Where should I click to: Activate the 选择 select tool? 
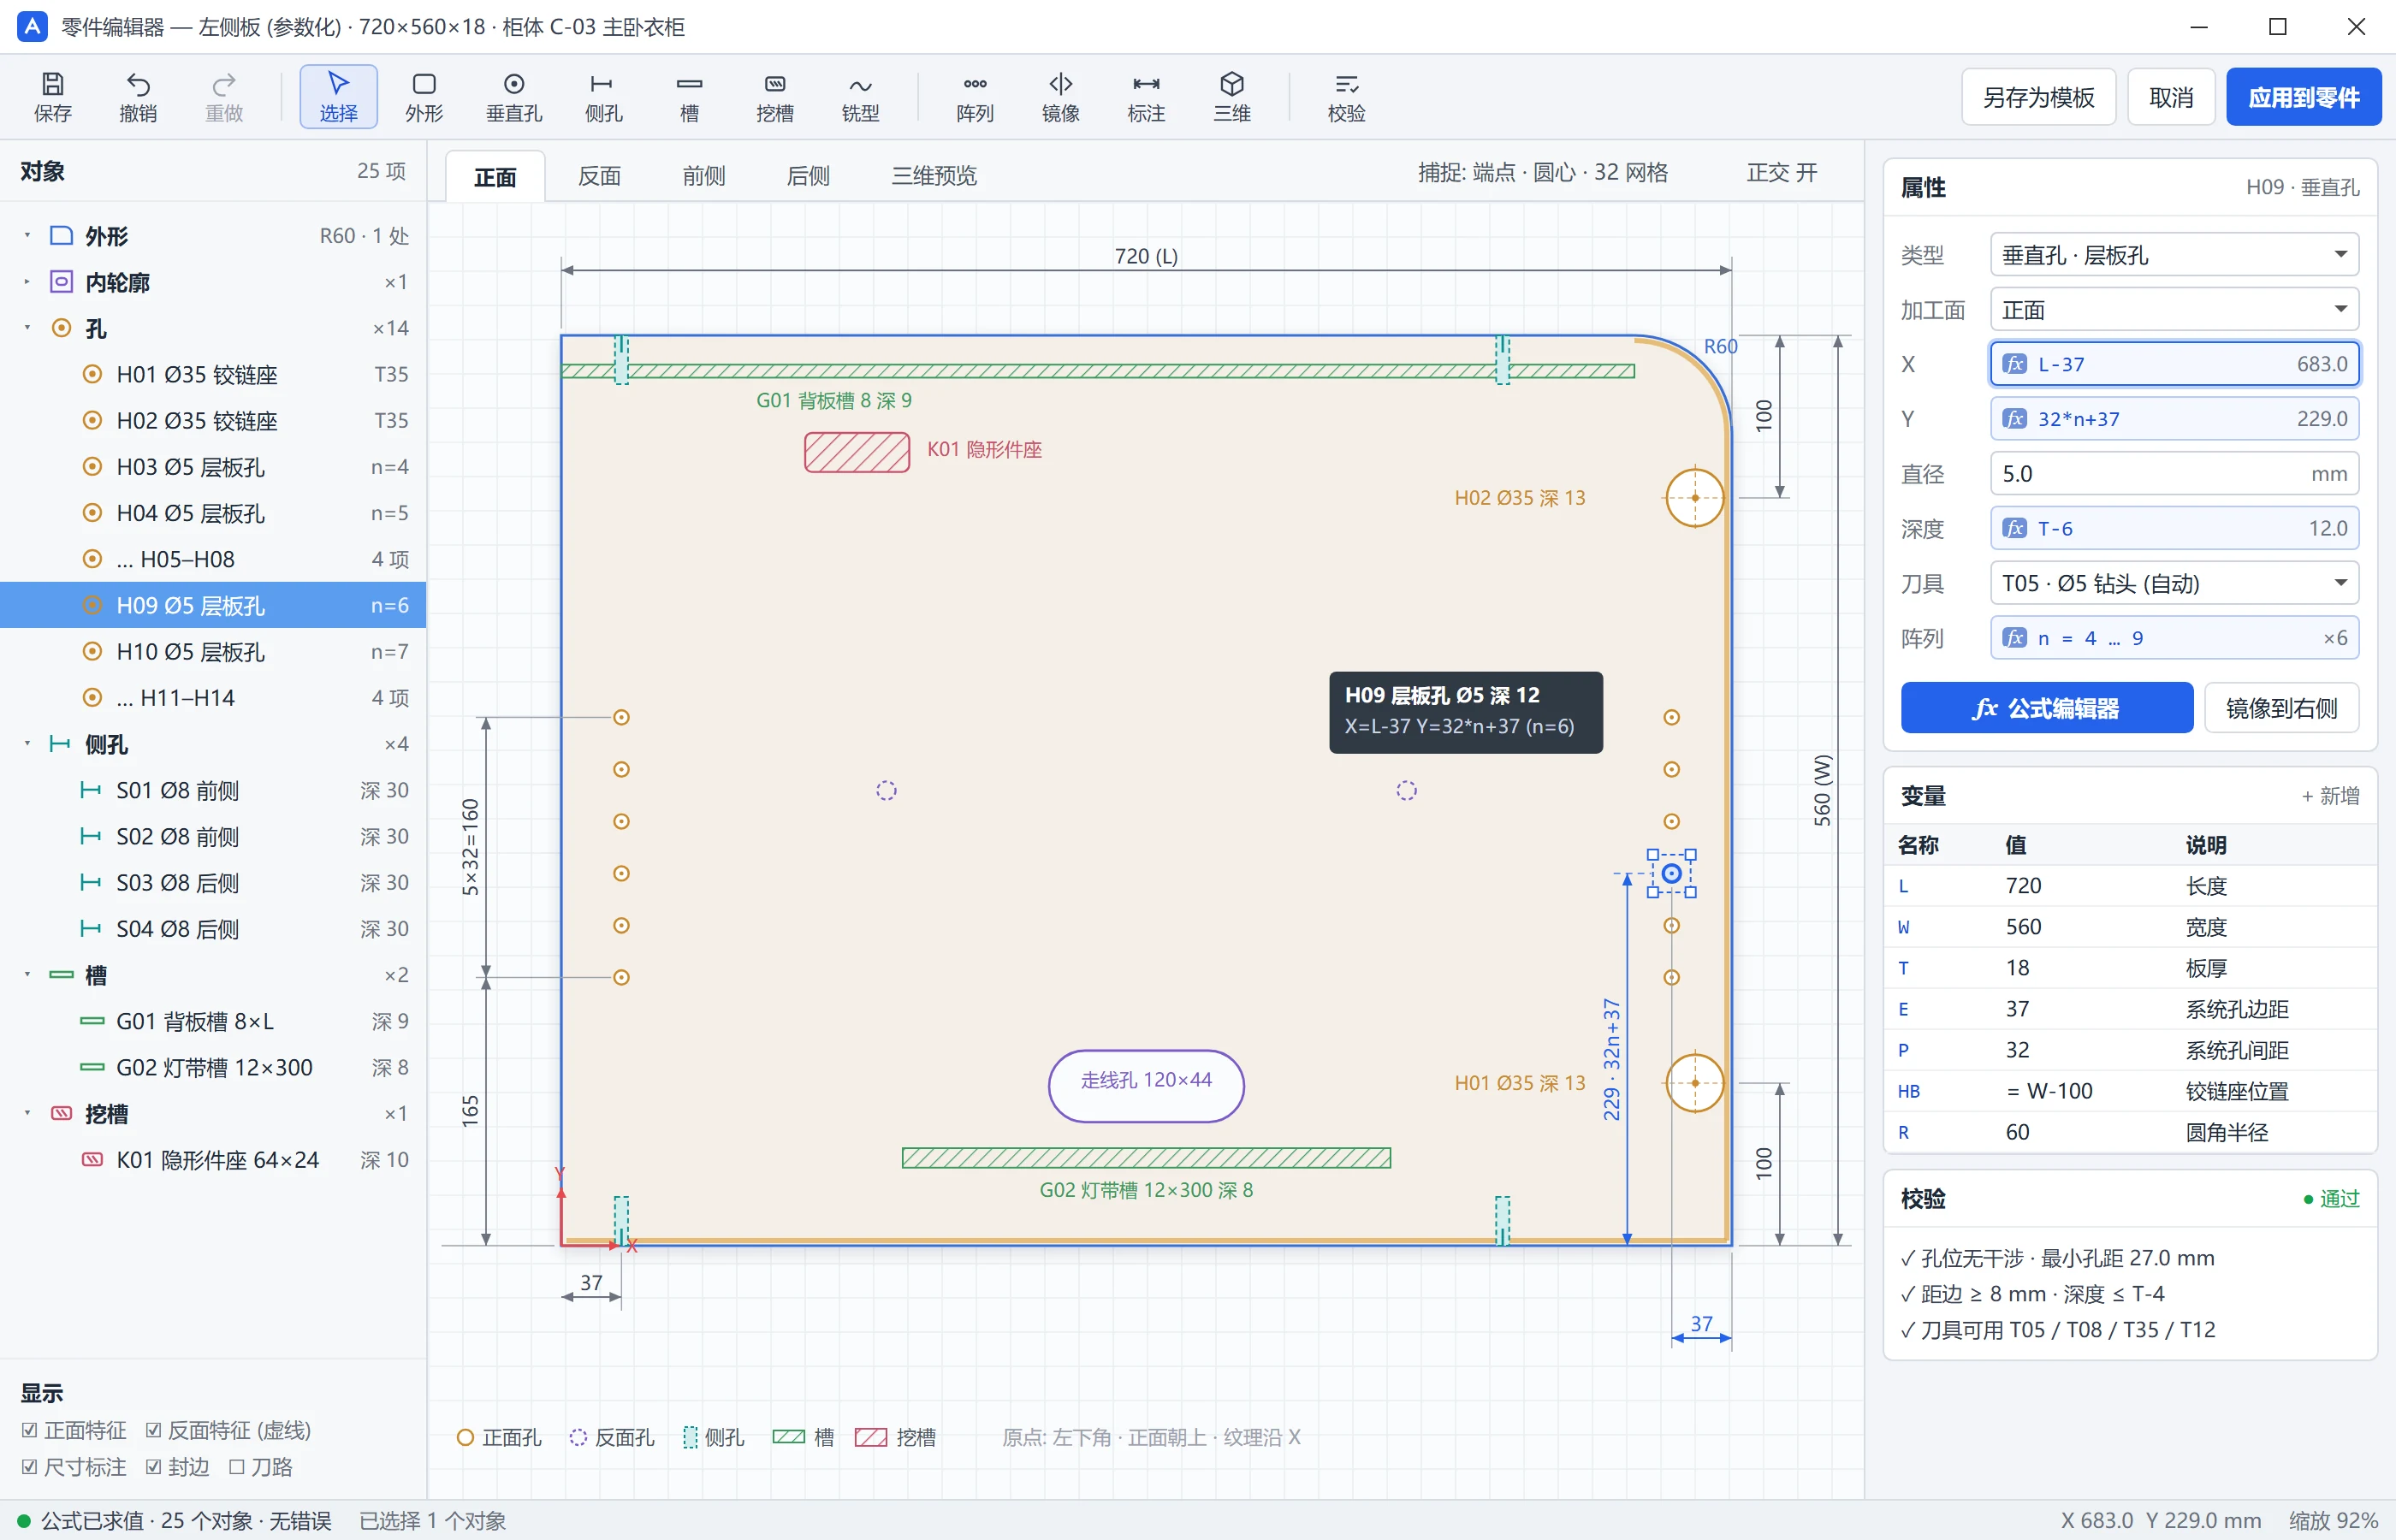click(338, 97)
